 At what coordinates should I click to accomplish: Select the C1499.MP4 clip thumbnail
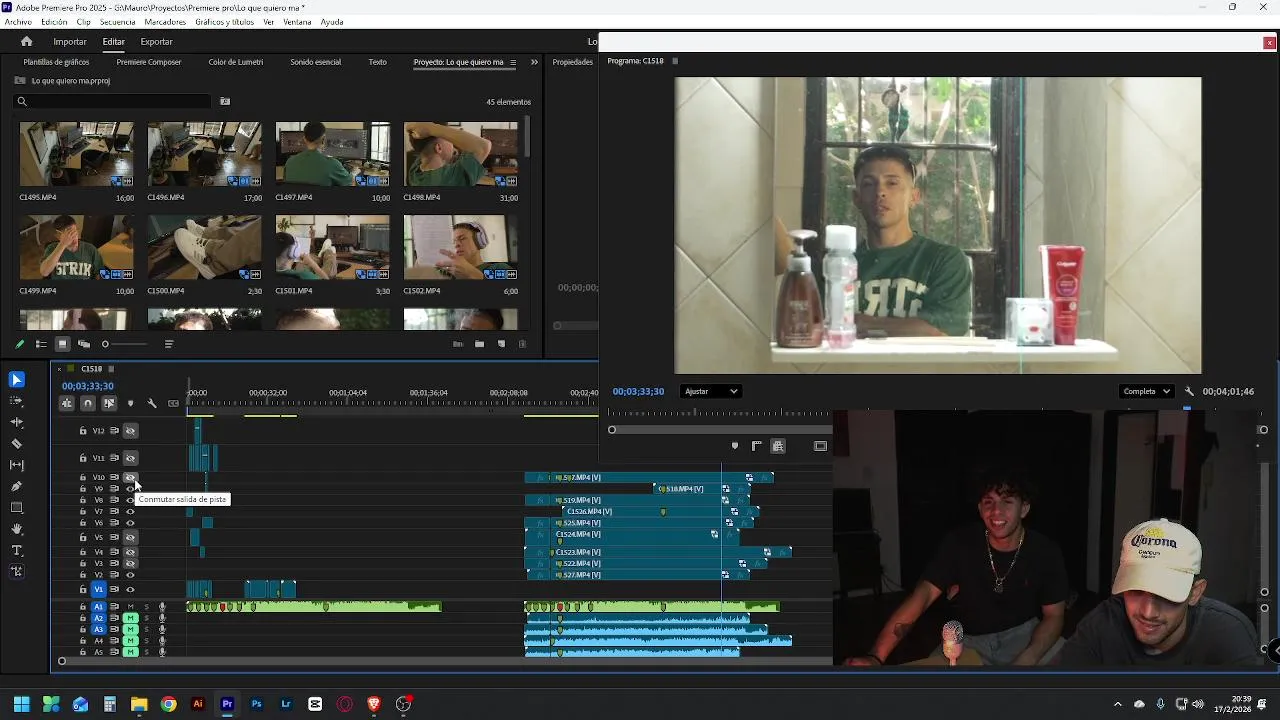pos(76,247)
